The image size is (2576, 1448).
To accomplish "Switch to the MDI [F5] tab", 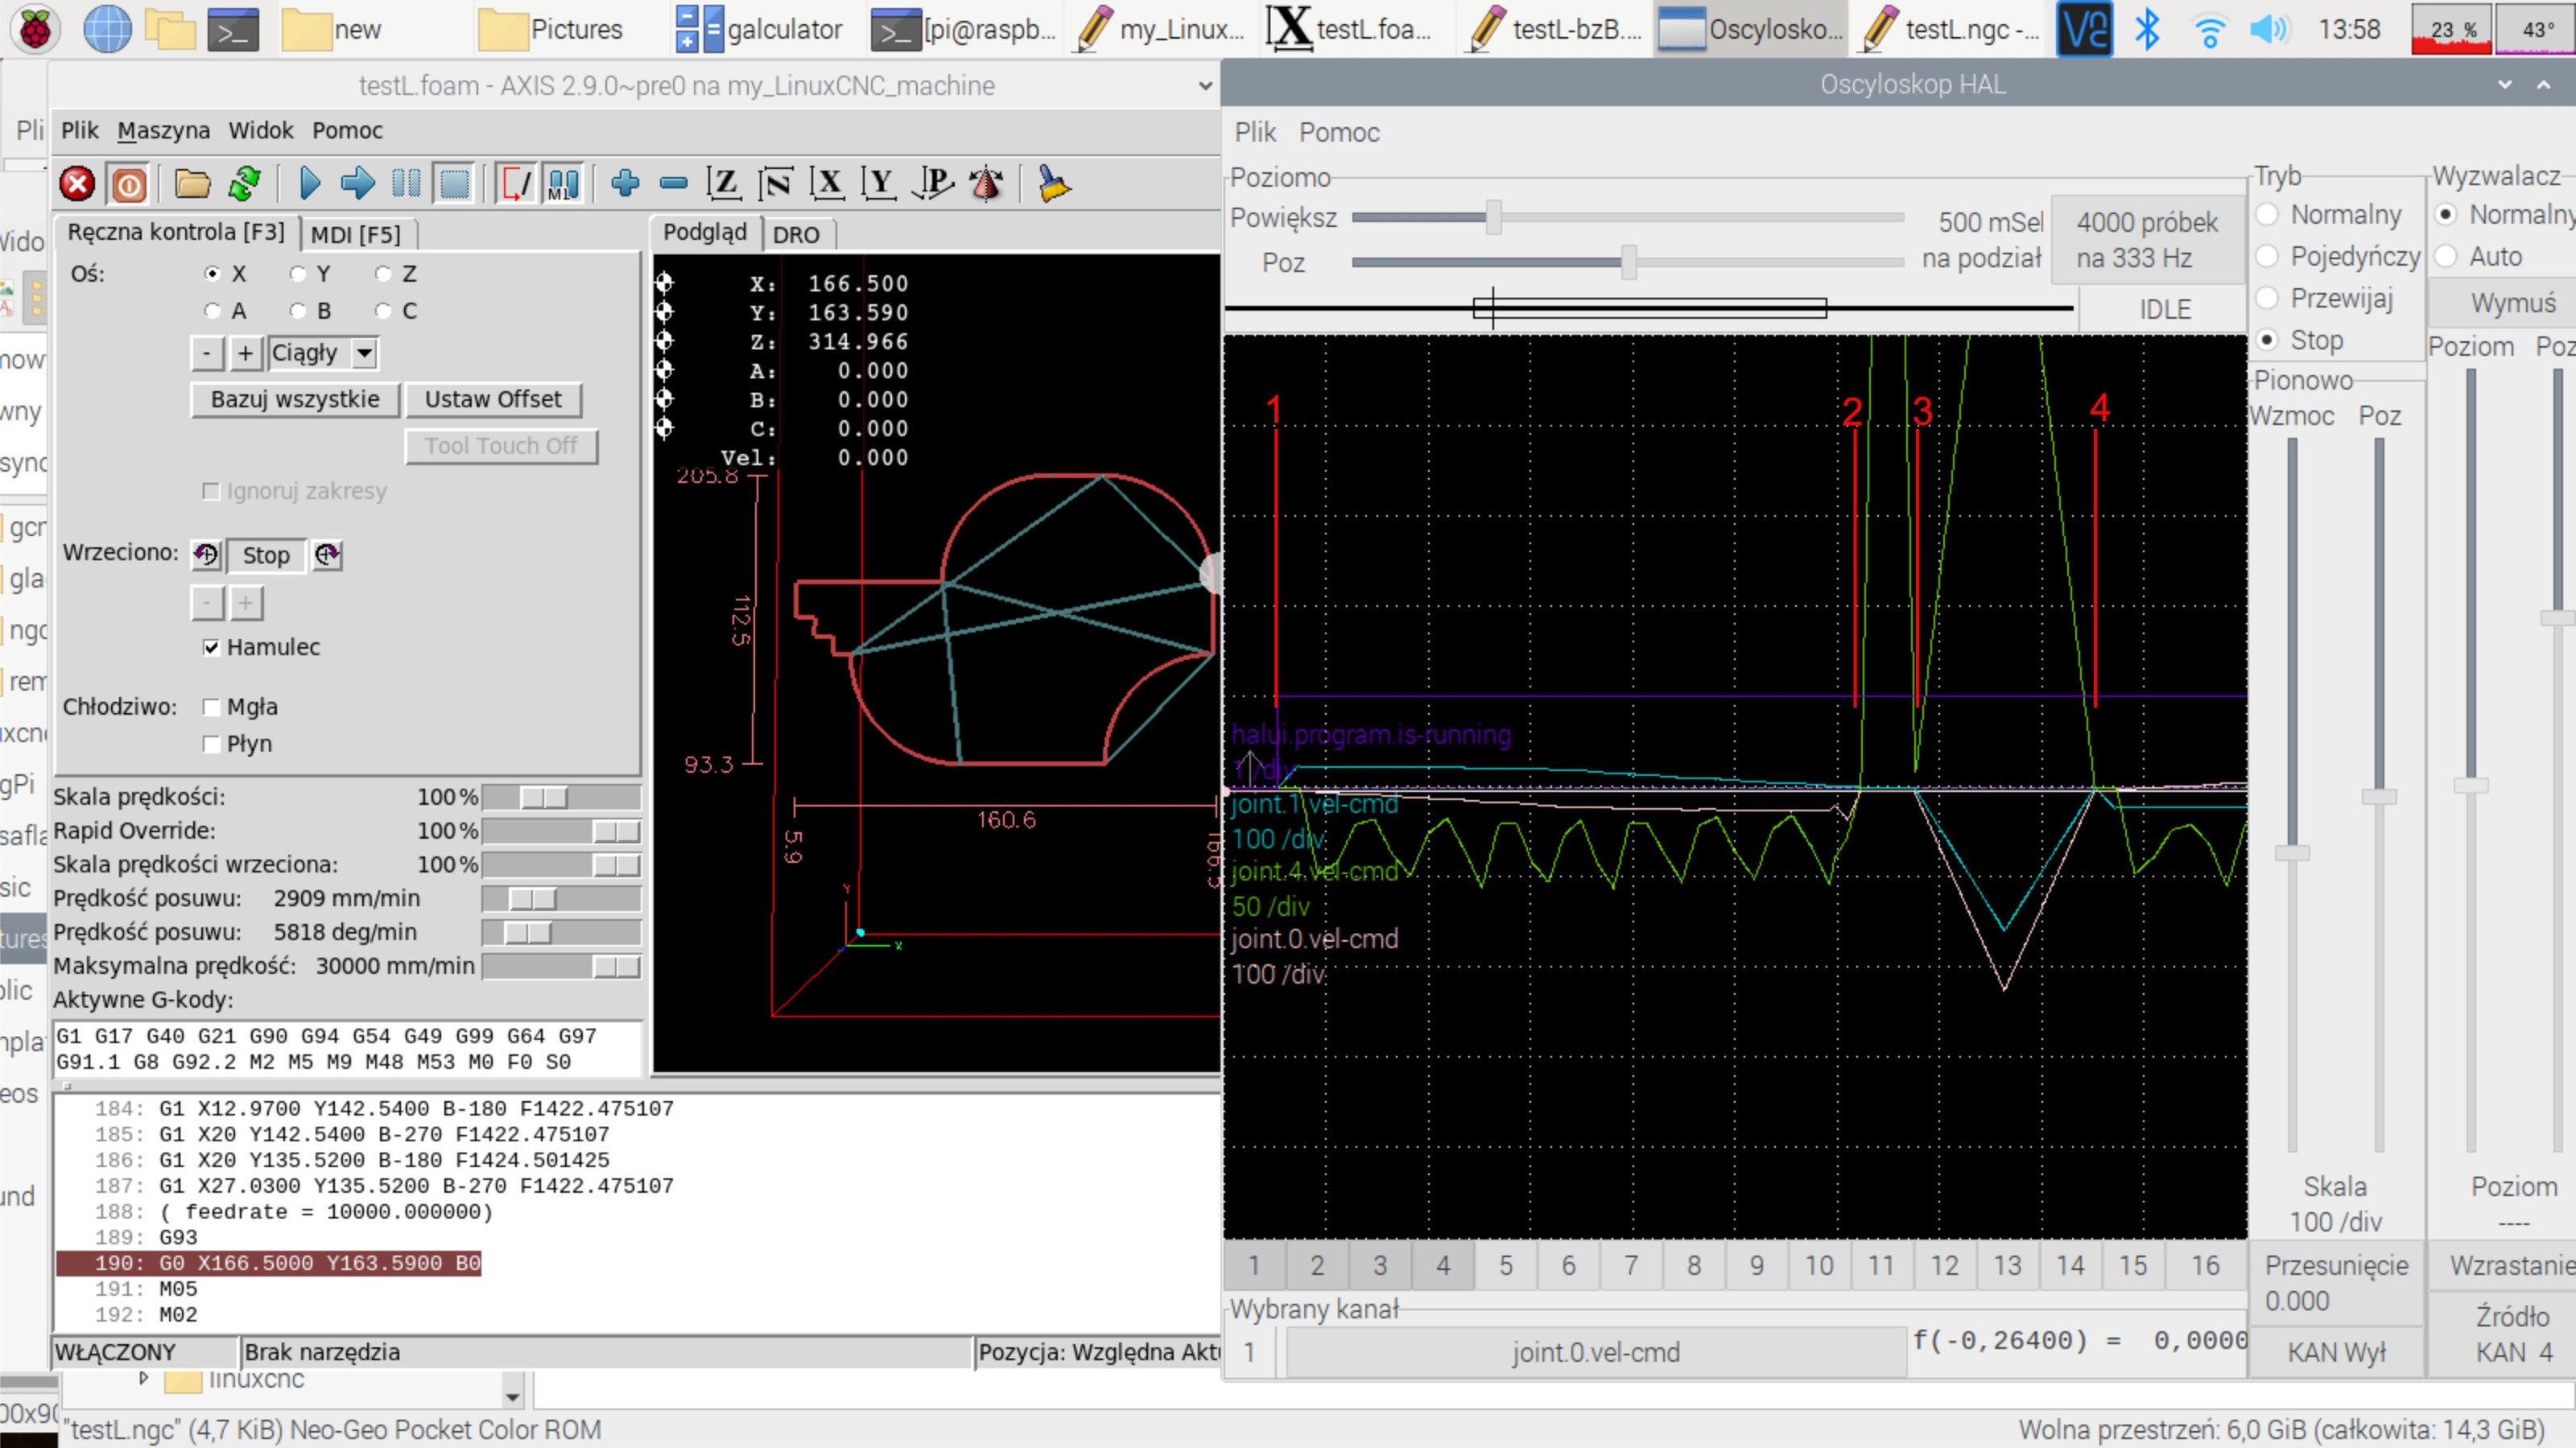I will (355, 234).
